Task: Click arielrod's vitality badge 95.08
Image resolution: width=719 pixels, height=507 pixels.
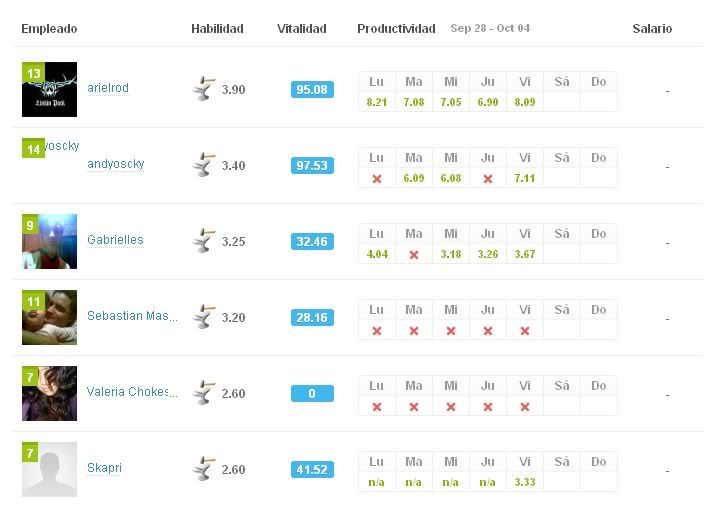Action: (312, 89)
